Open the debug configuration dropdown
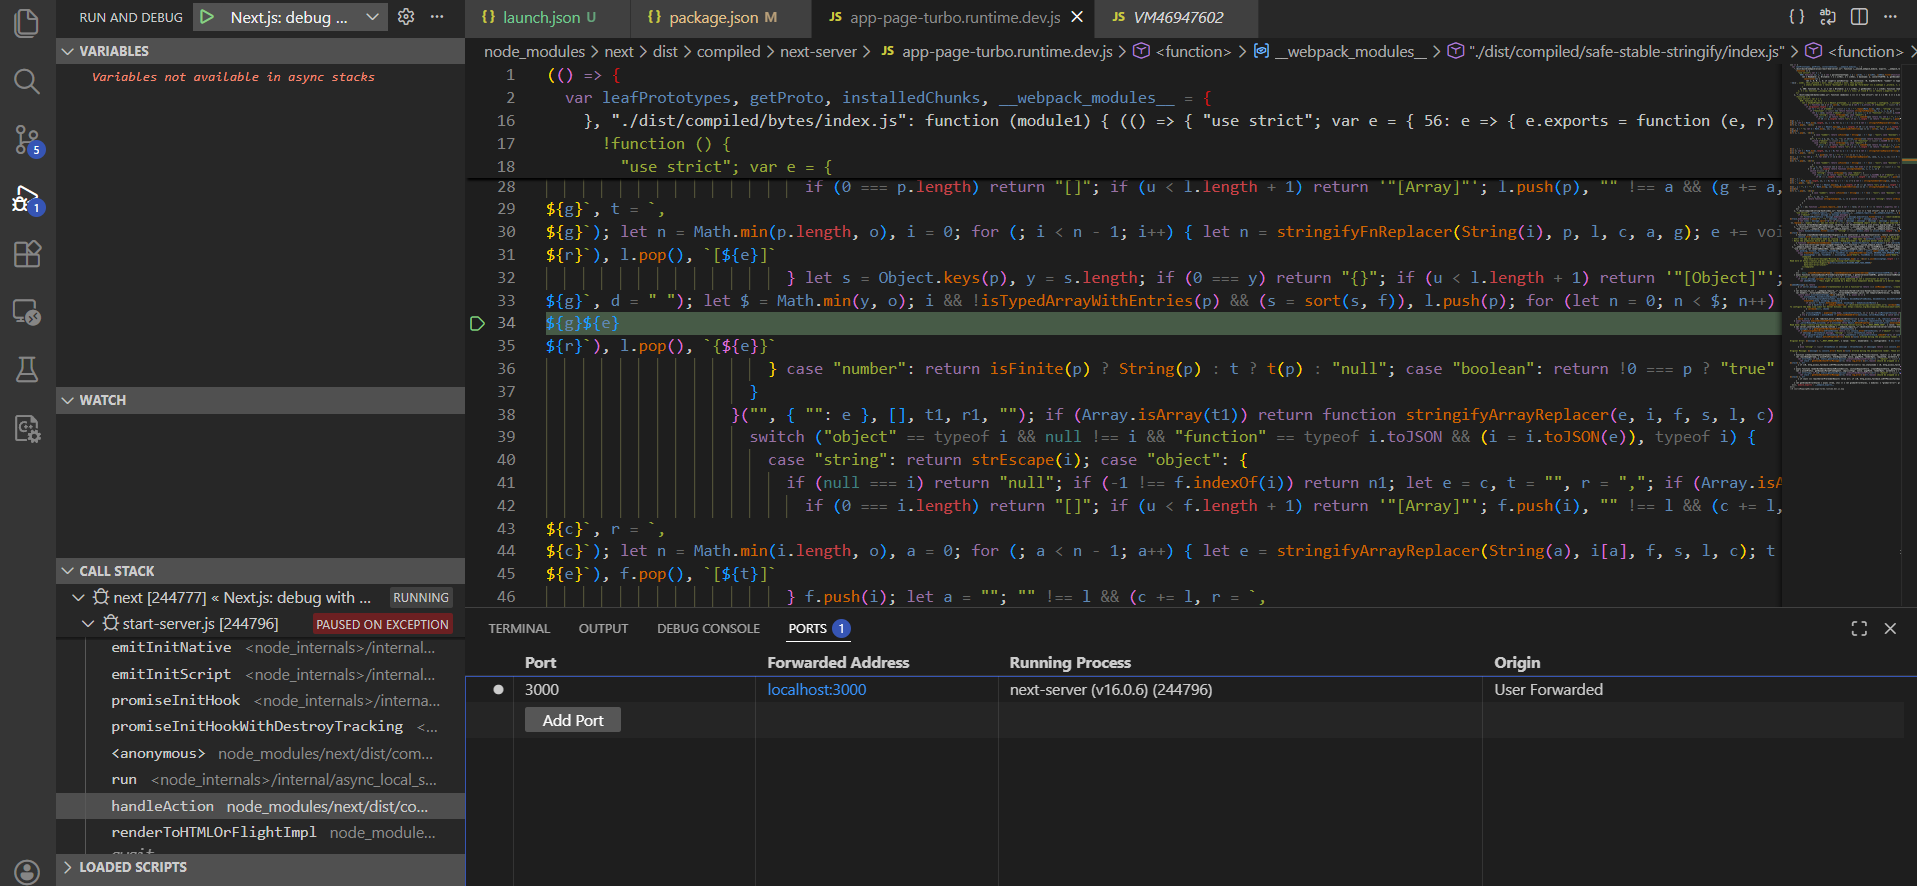1917x886 pixels. point(372,17)
